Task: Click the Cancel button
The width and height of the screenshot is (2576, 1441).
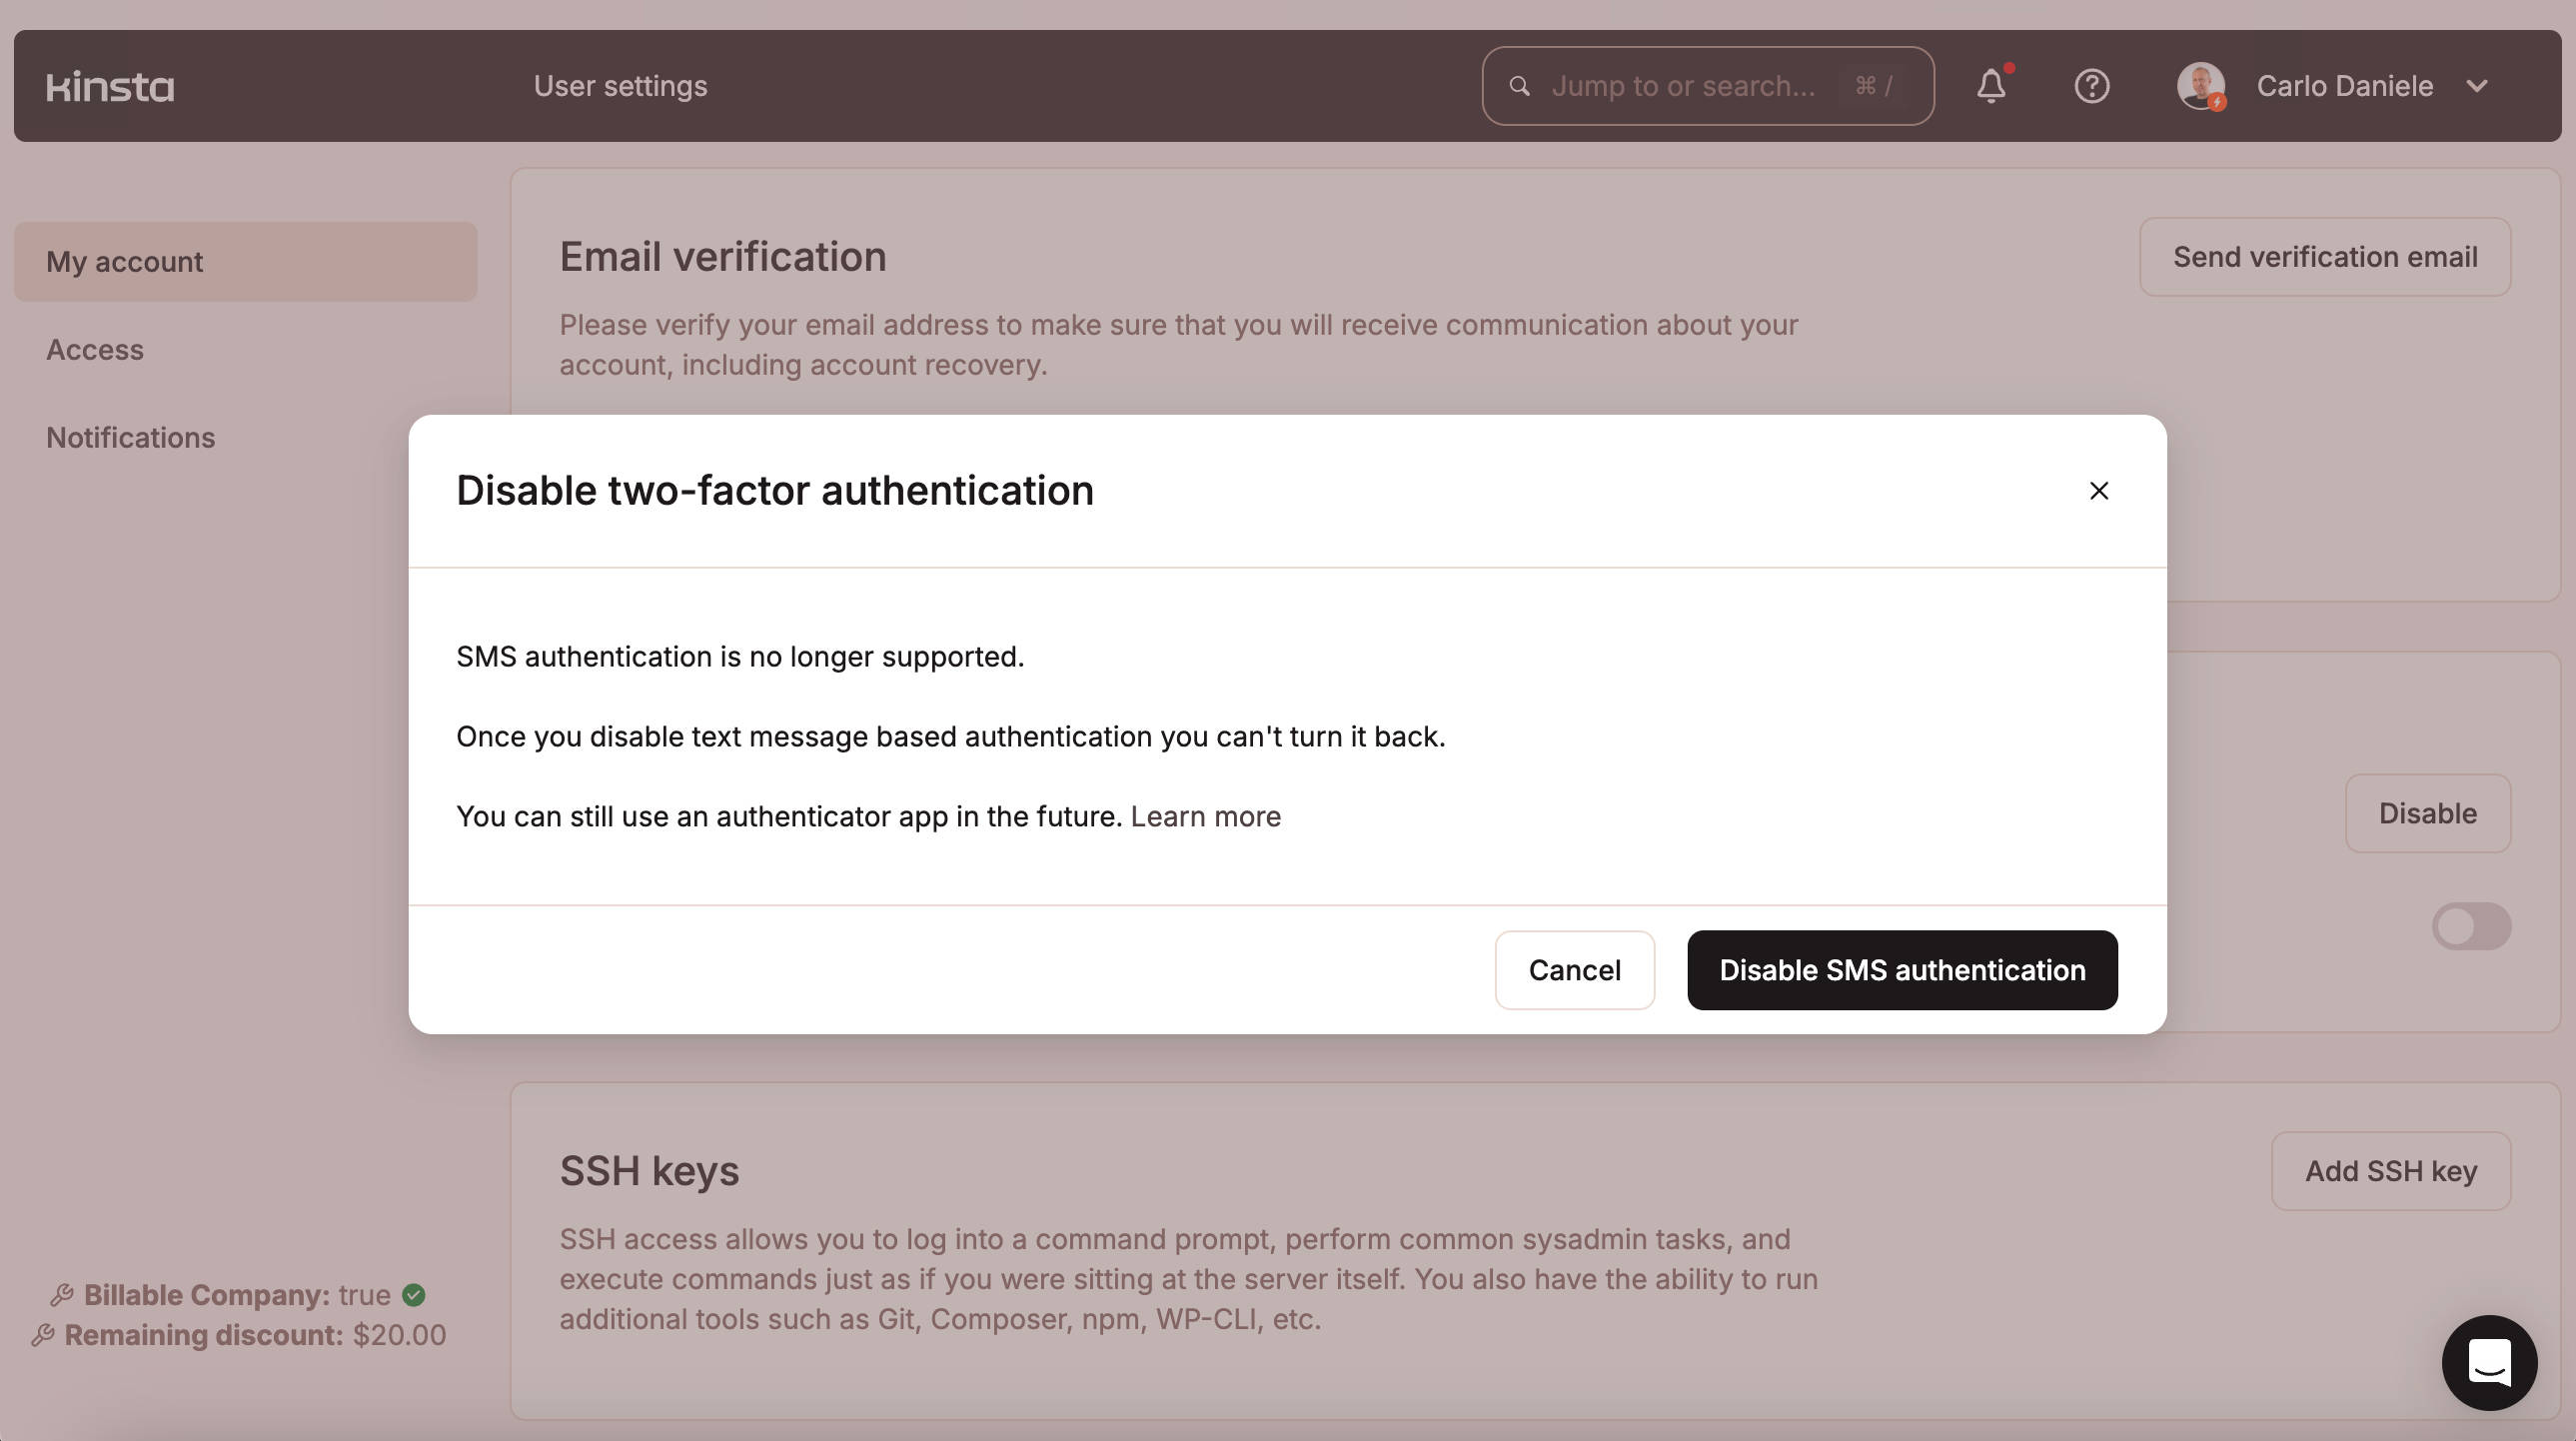Action: [x=1574, y=969]
